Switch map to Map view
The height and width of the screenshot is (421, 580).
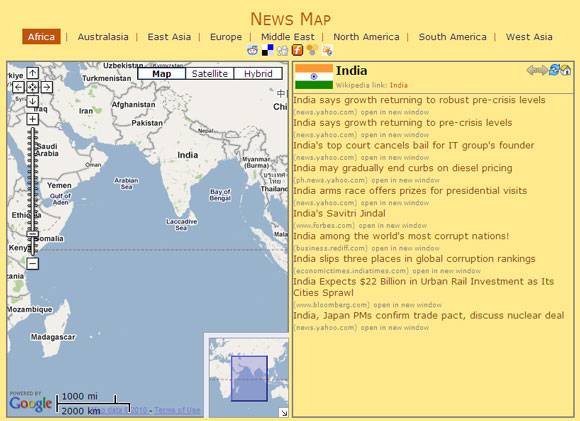pos(162,74)
